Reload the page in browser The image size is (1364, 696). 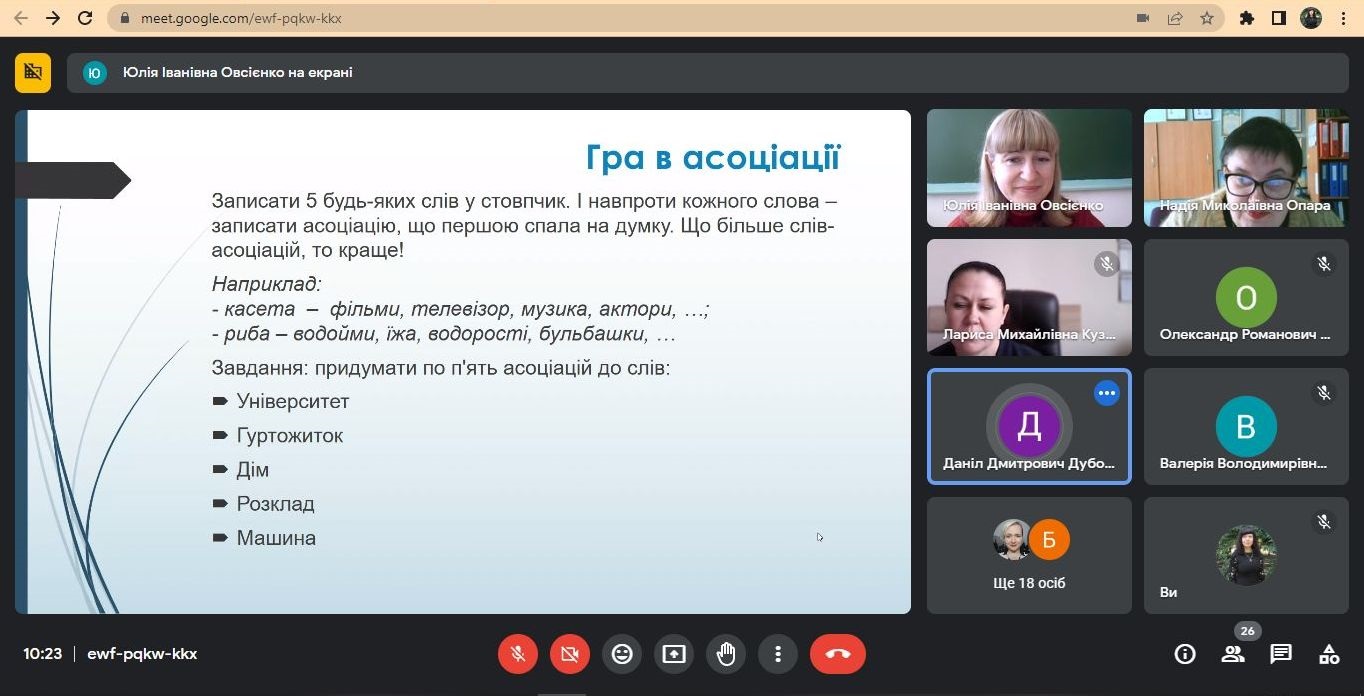[85, 18]
